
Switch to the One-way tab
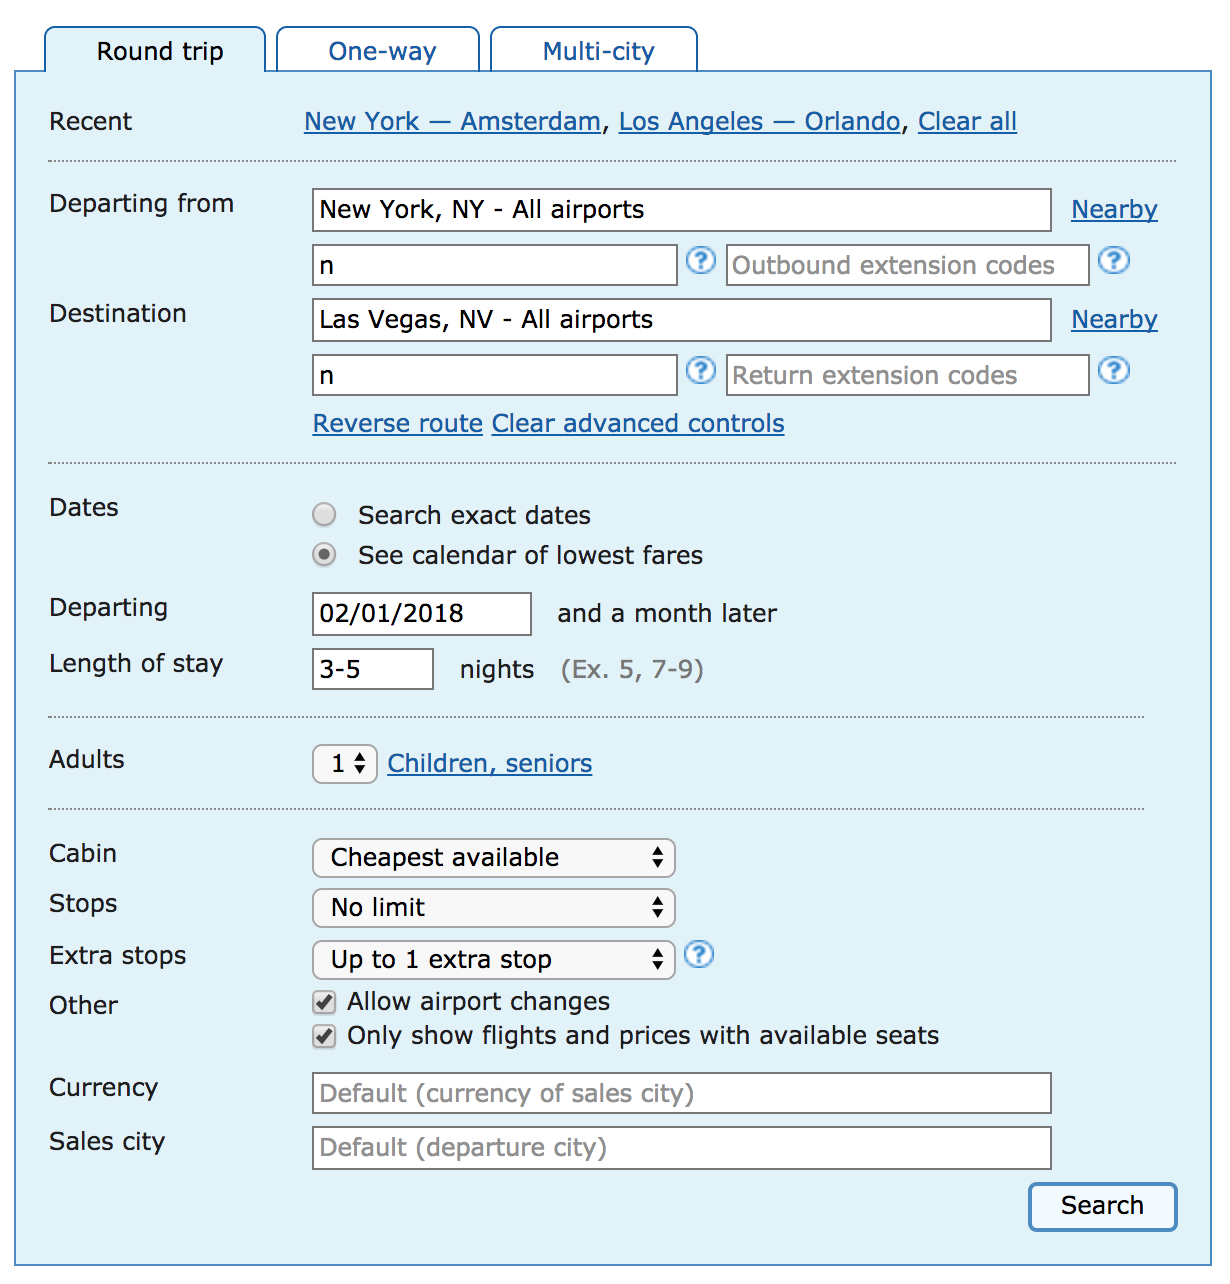pyautogui.click(x=381, y=51)
